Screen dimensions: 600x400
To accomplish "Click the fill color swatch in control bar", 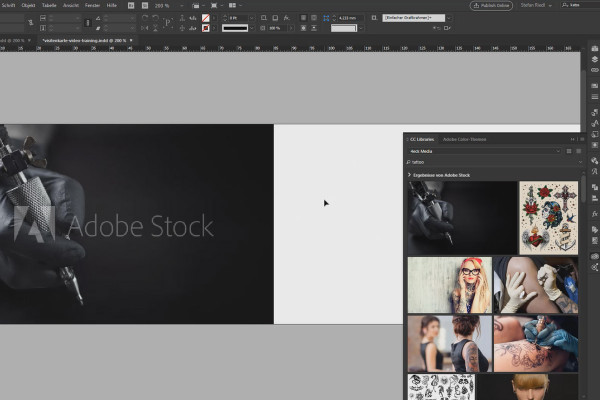I will pos(205,18).
